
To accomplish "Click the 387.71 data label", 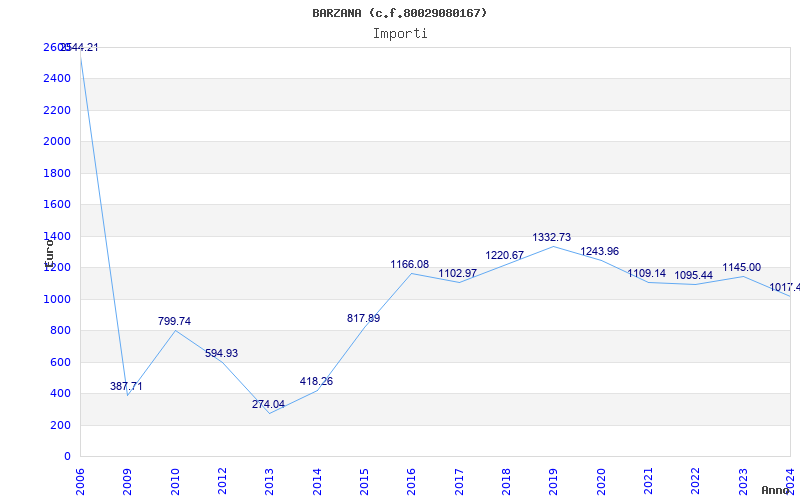I will point(126,387).
